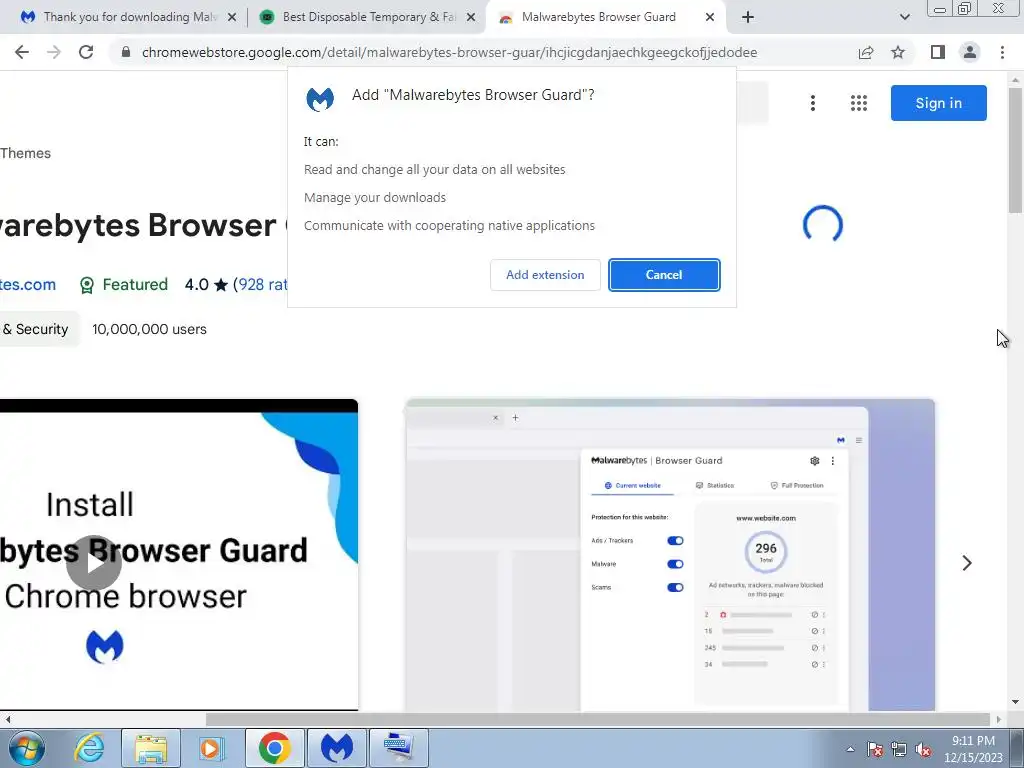This screenshot has height=768, width=1024.
Task: Open the Themes navigation link
Action: tap(25, 153)
